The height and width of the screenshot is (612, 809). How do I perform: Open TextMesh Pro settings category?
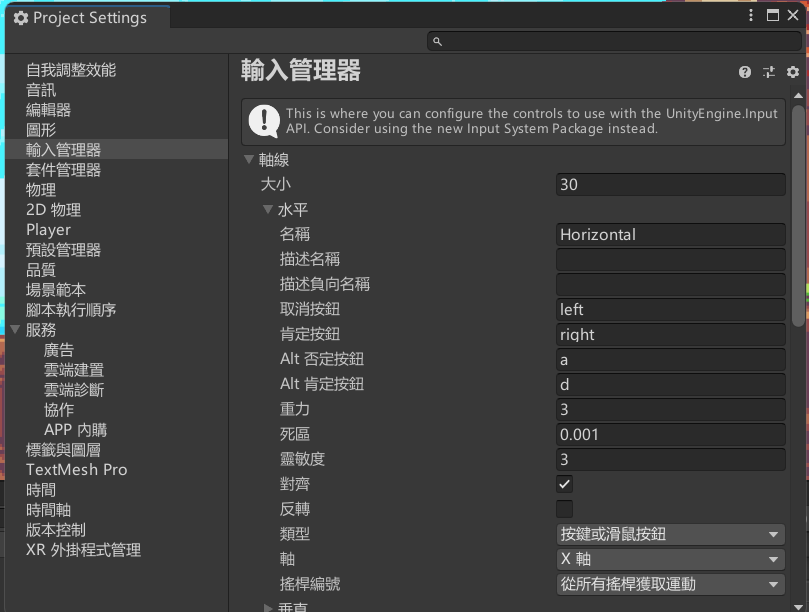coord(76,470)
